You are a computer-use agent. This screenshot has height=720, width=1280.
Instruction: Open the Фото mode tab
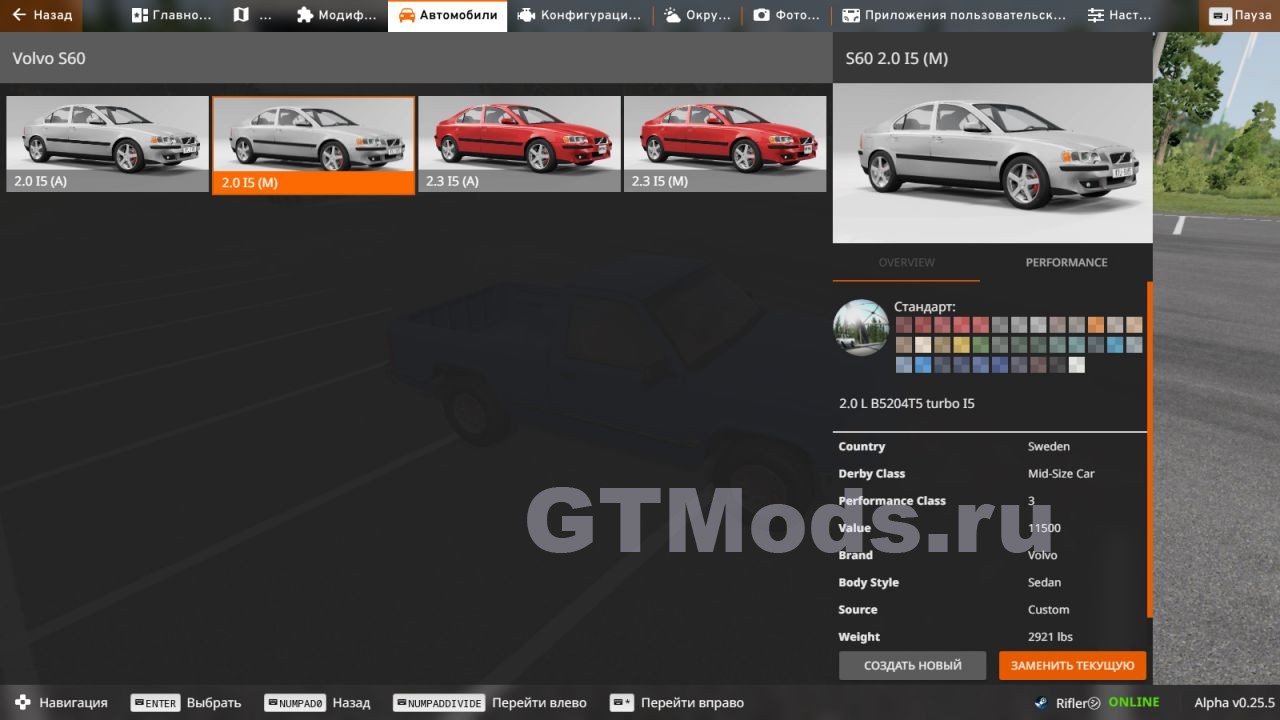786,15
